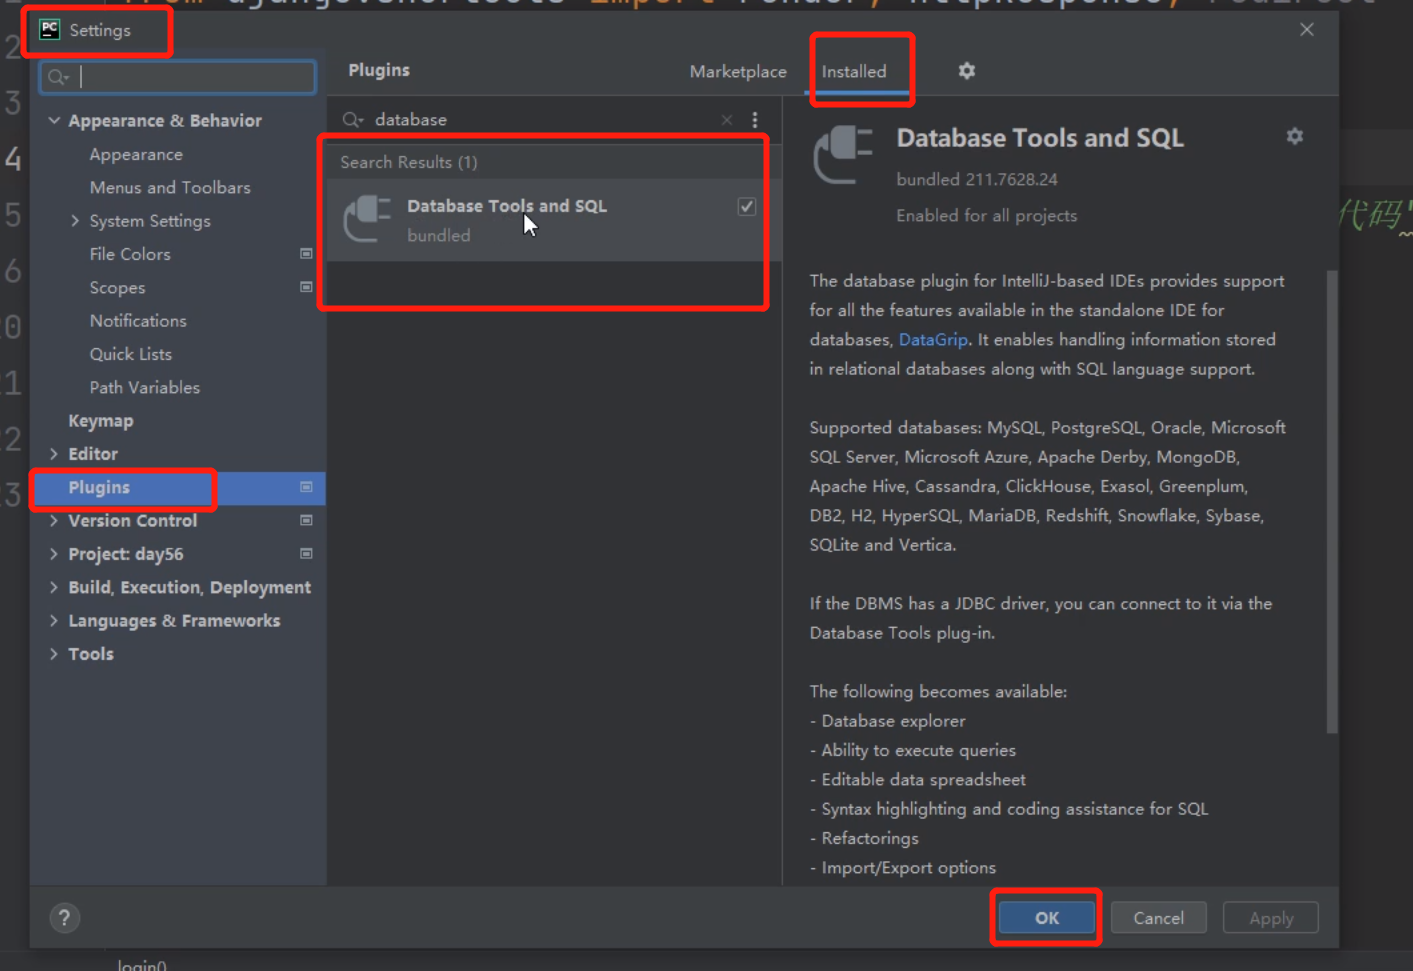Click the Cancel button
Image resolution: width=1413 pixels, height=971 pixels.
coord(1159,918)
